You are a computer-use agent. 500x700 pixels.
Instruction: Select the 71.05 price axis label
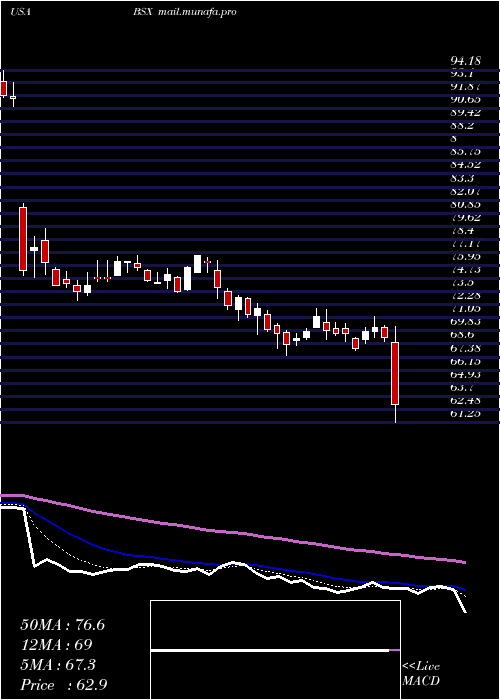[x=465, y=308]
